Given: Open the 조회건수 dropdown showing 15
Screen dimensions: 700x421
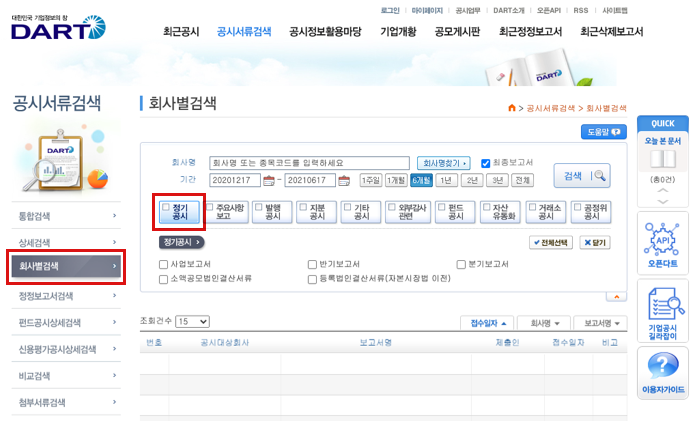Looking at the screenshot, I should (x=192, y=322).
